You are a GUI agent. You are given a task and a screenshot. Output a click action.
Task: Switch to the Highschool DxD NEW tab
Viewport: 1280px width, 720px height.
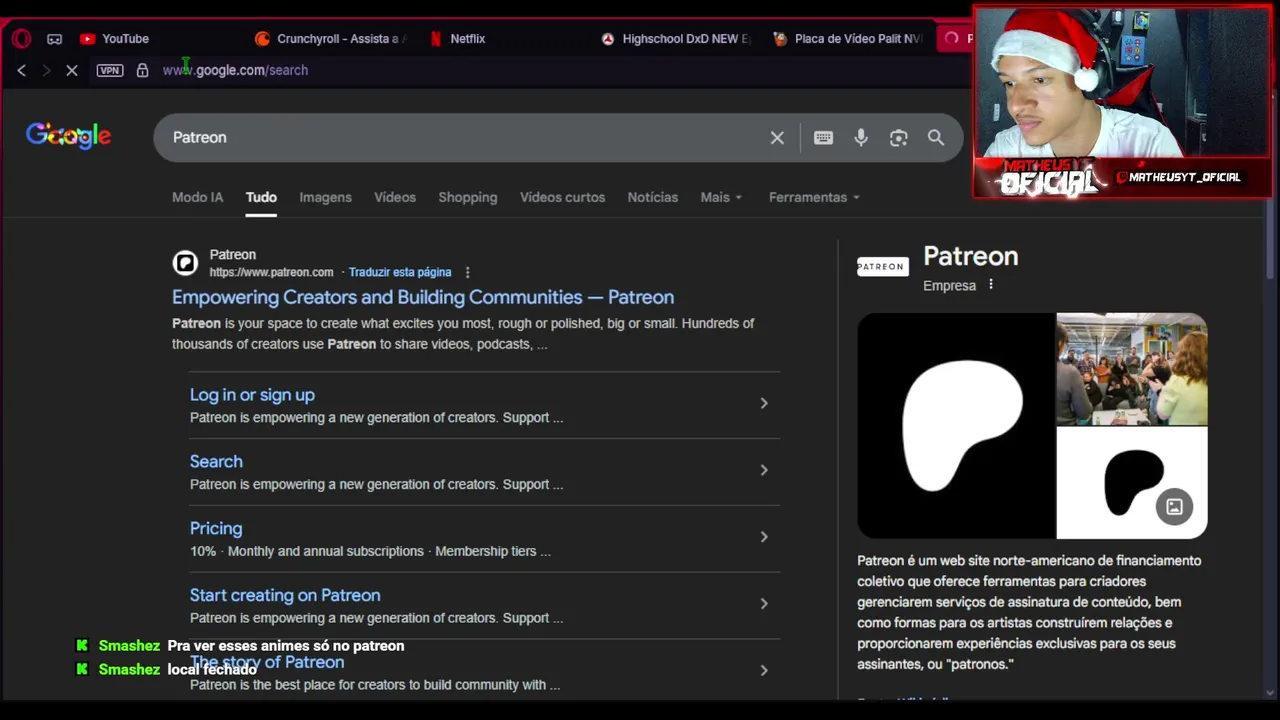coord(677,39)
